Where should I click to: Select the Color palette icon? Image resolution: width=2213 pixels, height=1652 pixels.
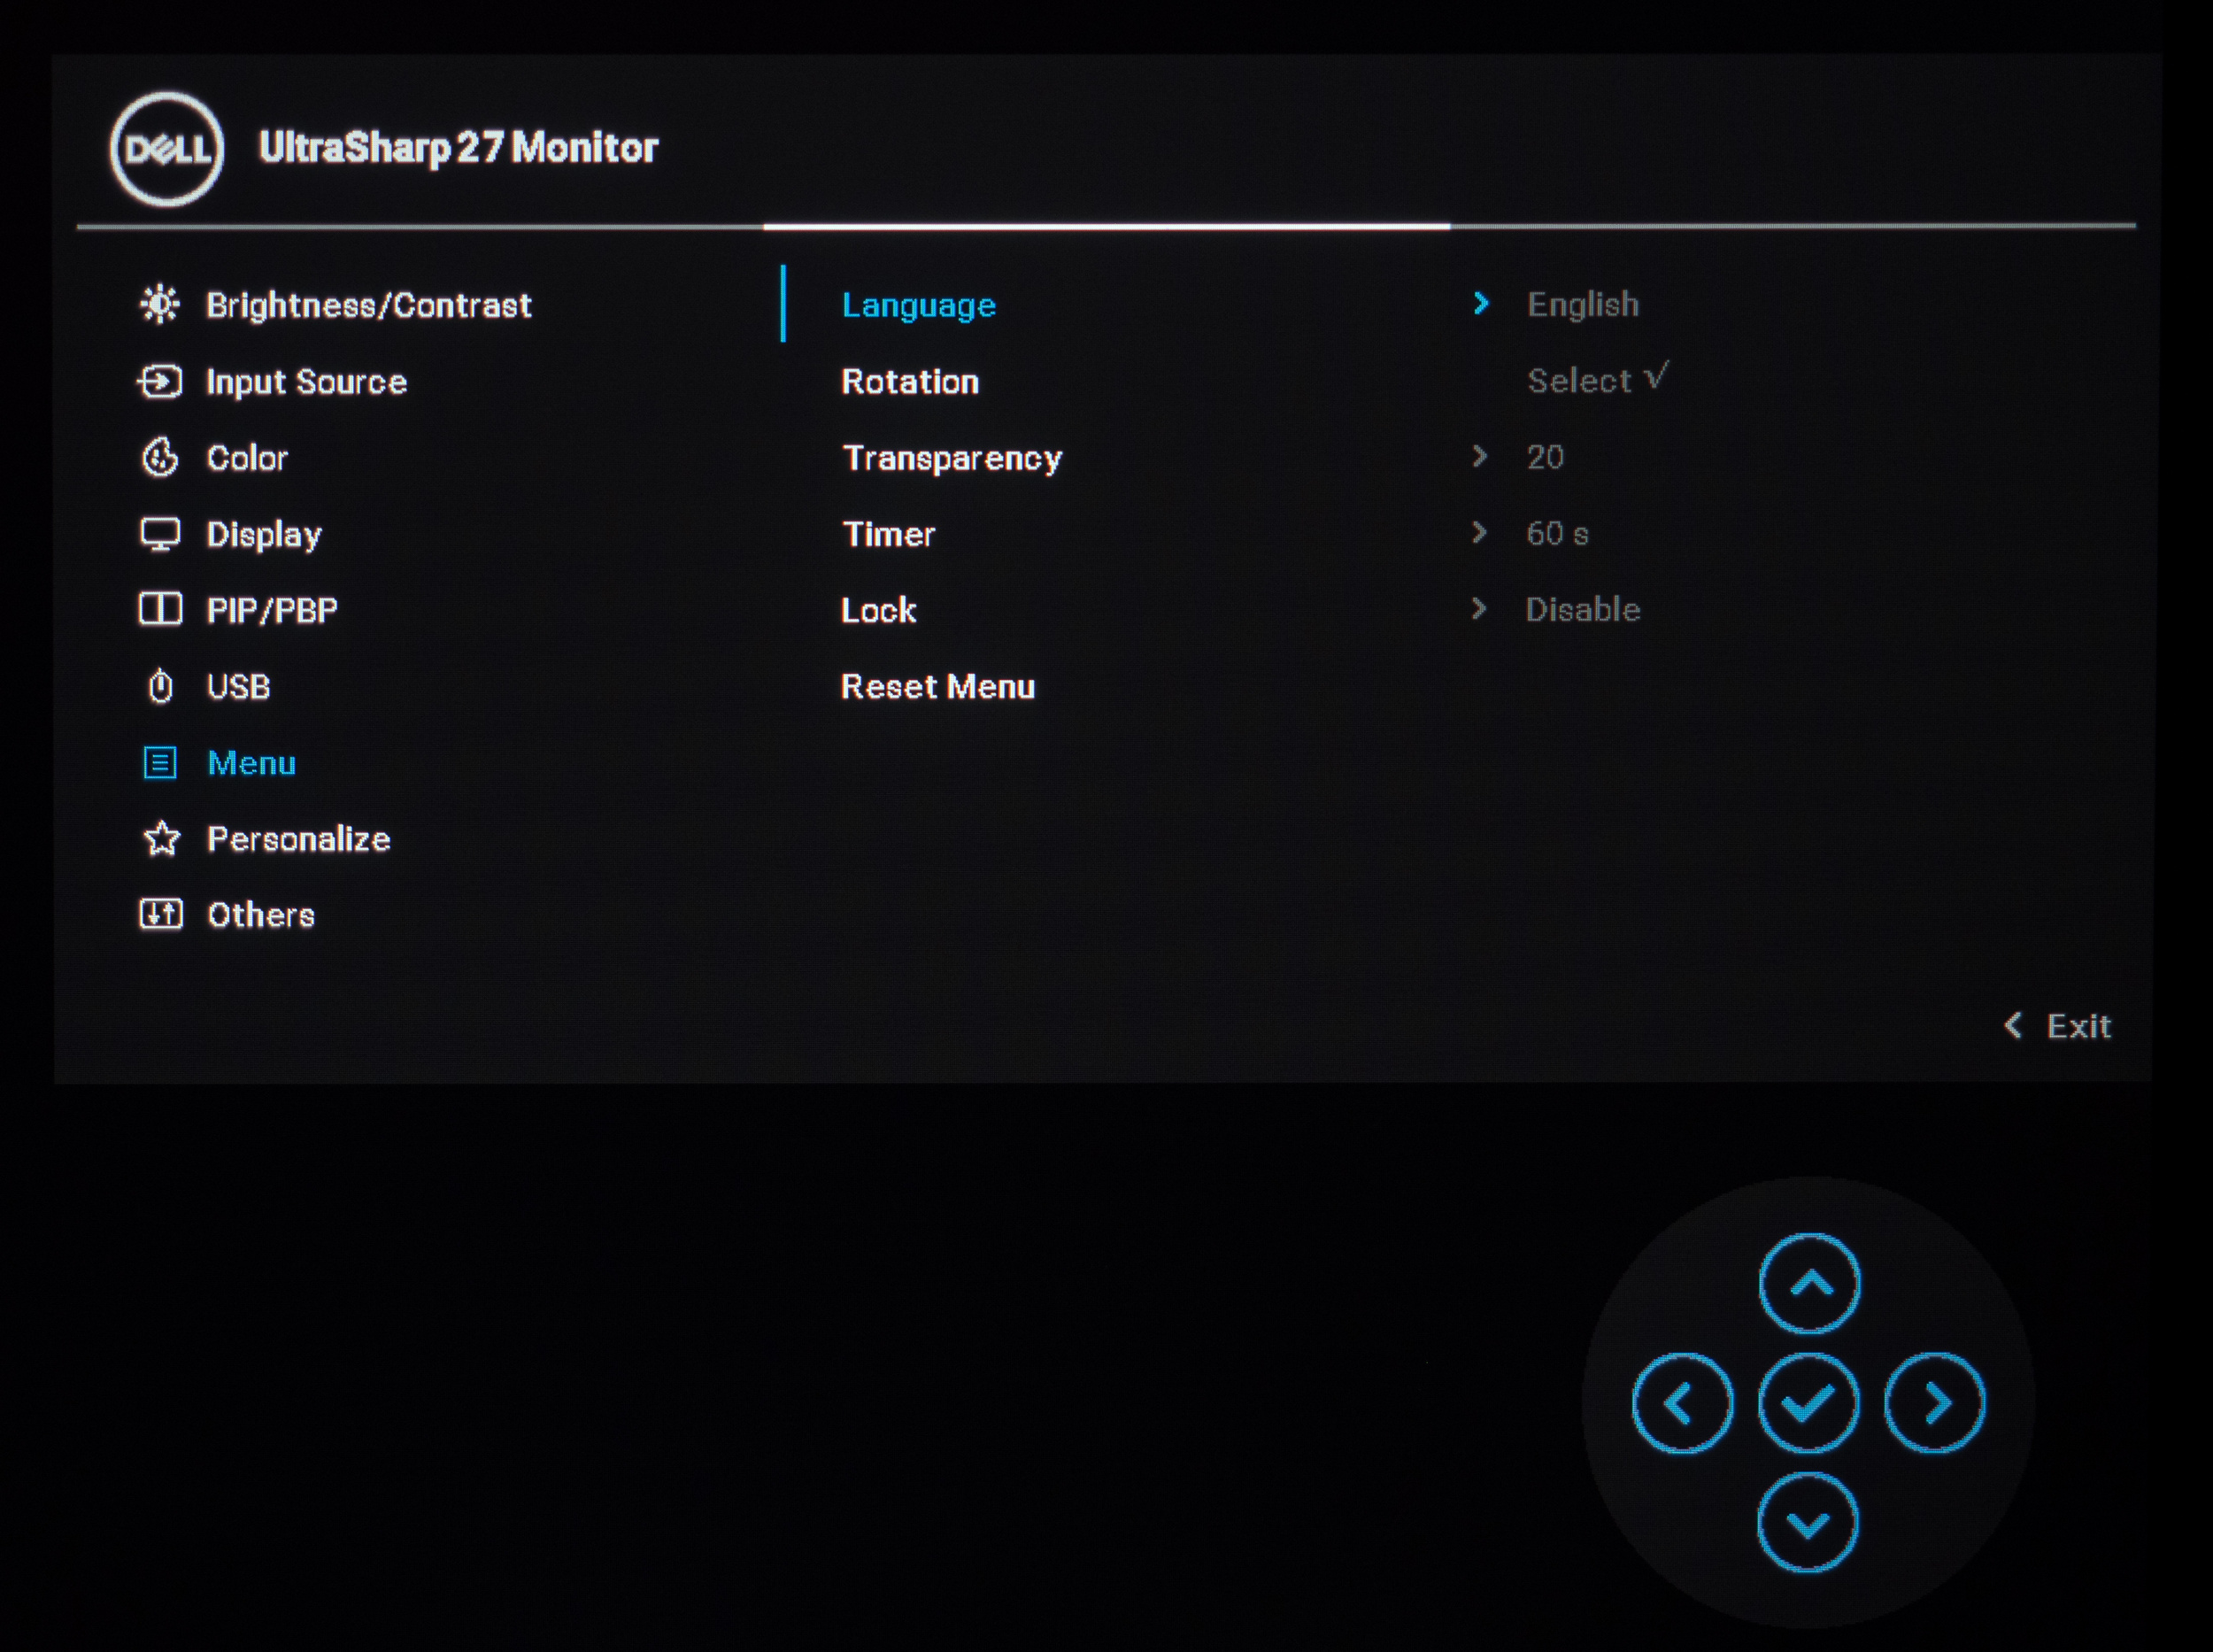click(160, 457)
